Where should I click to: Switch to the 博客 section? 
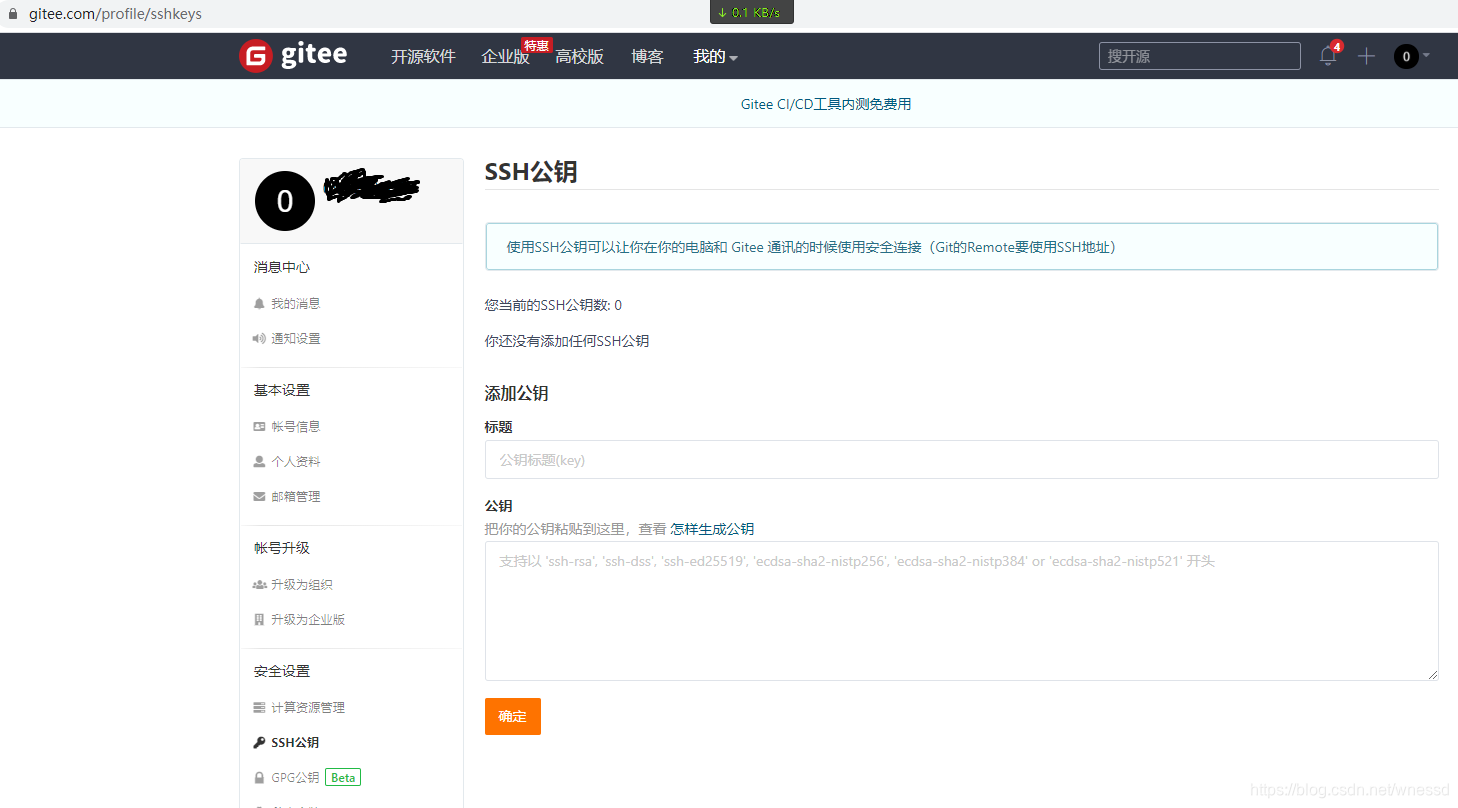point(647,57)
